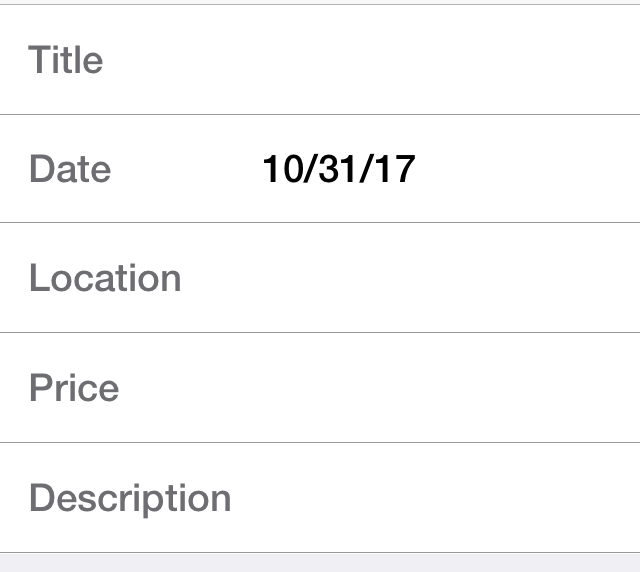This screenshot has height=572, width=640.
Task: Focus the empty Description input field
Action: 449,497
